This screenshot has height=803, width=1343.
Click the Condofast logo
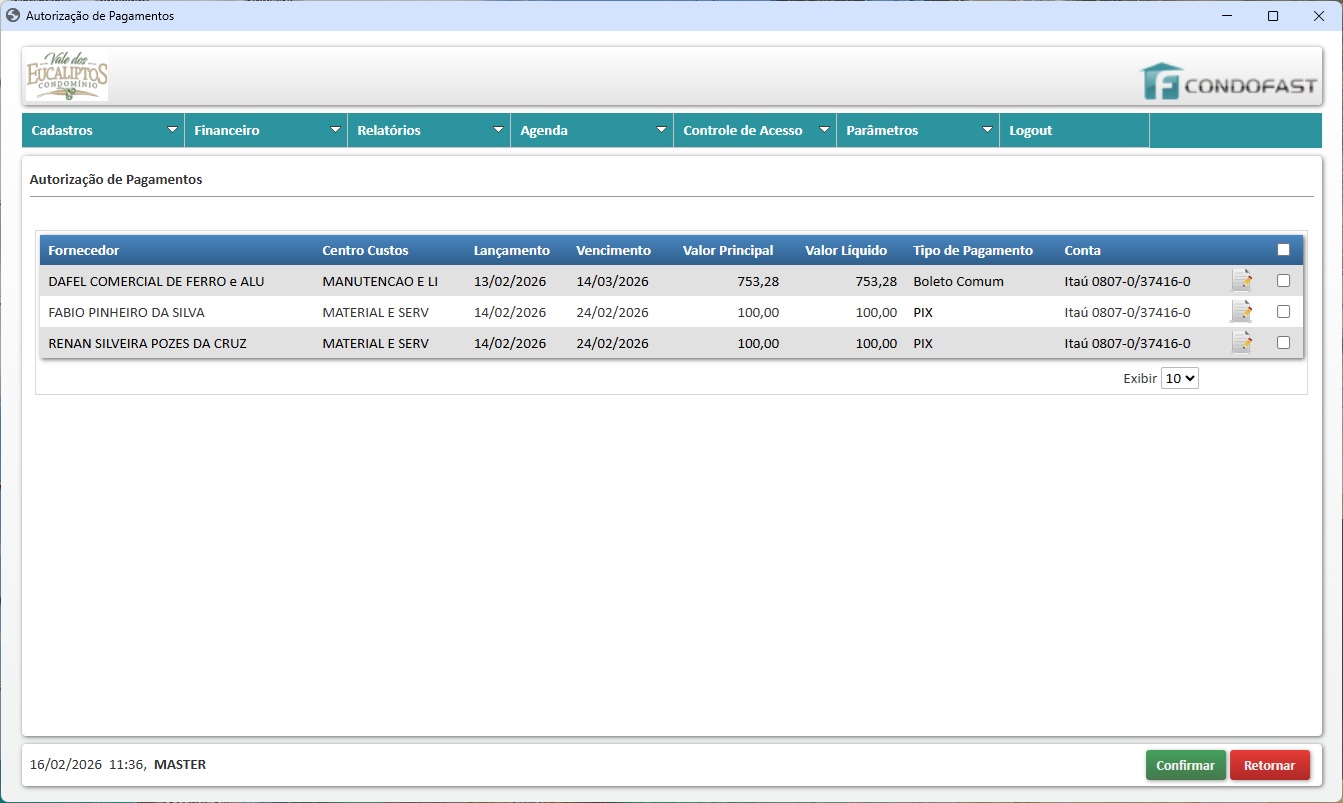click(1229, 82)
